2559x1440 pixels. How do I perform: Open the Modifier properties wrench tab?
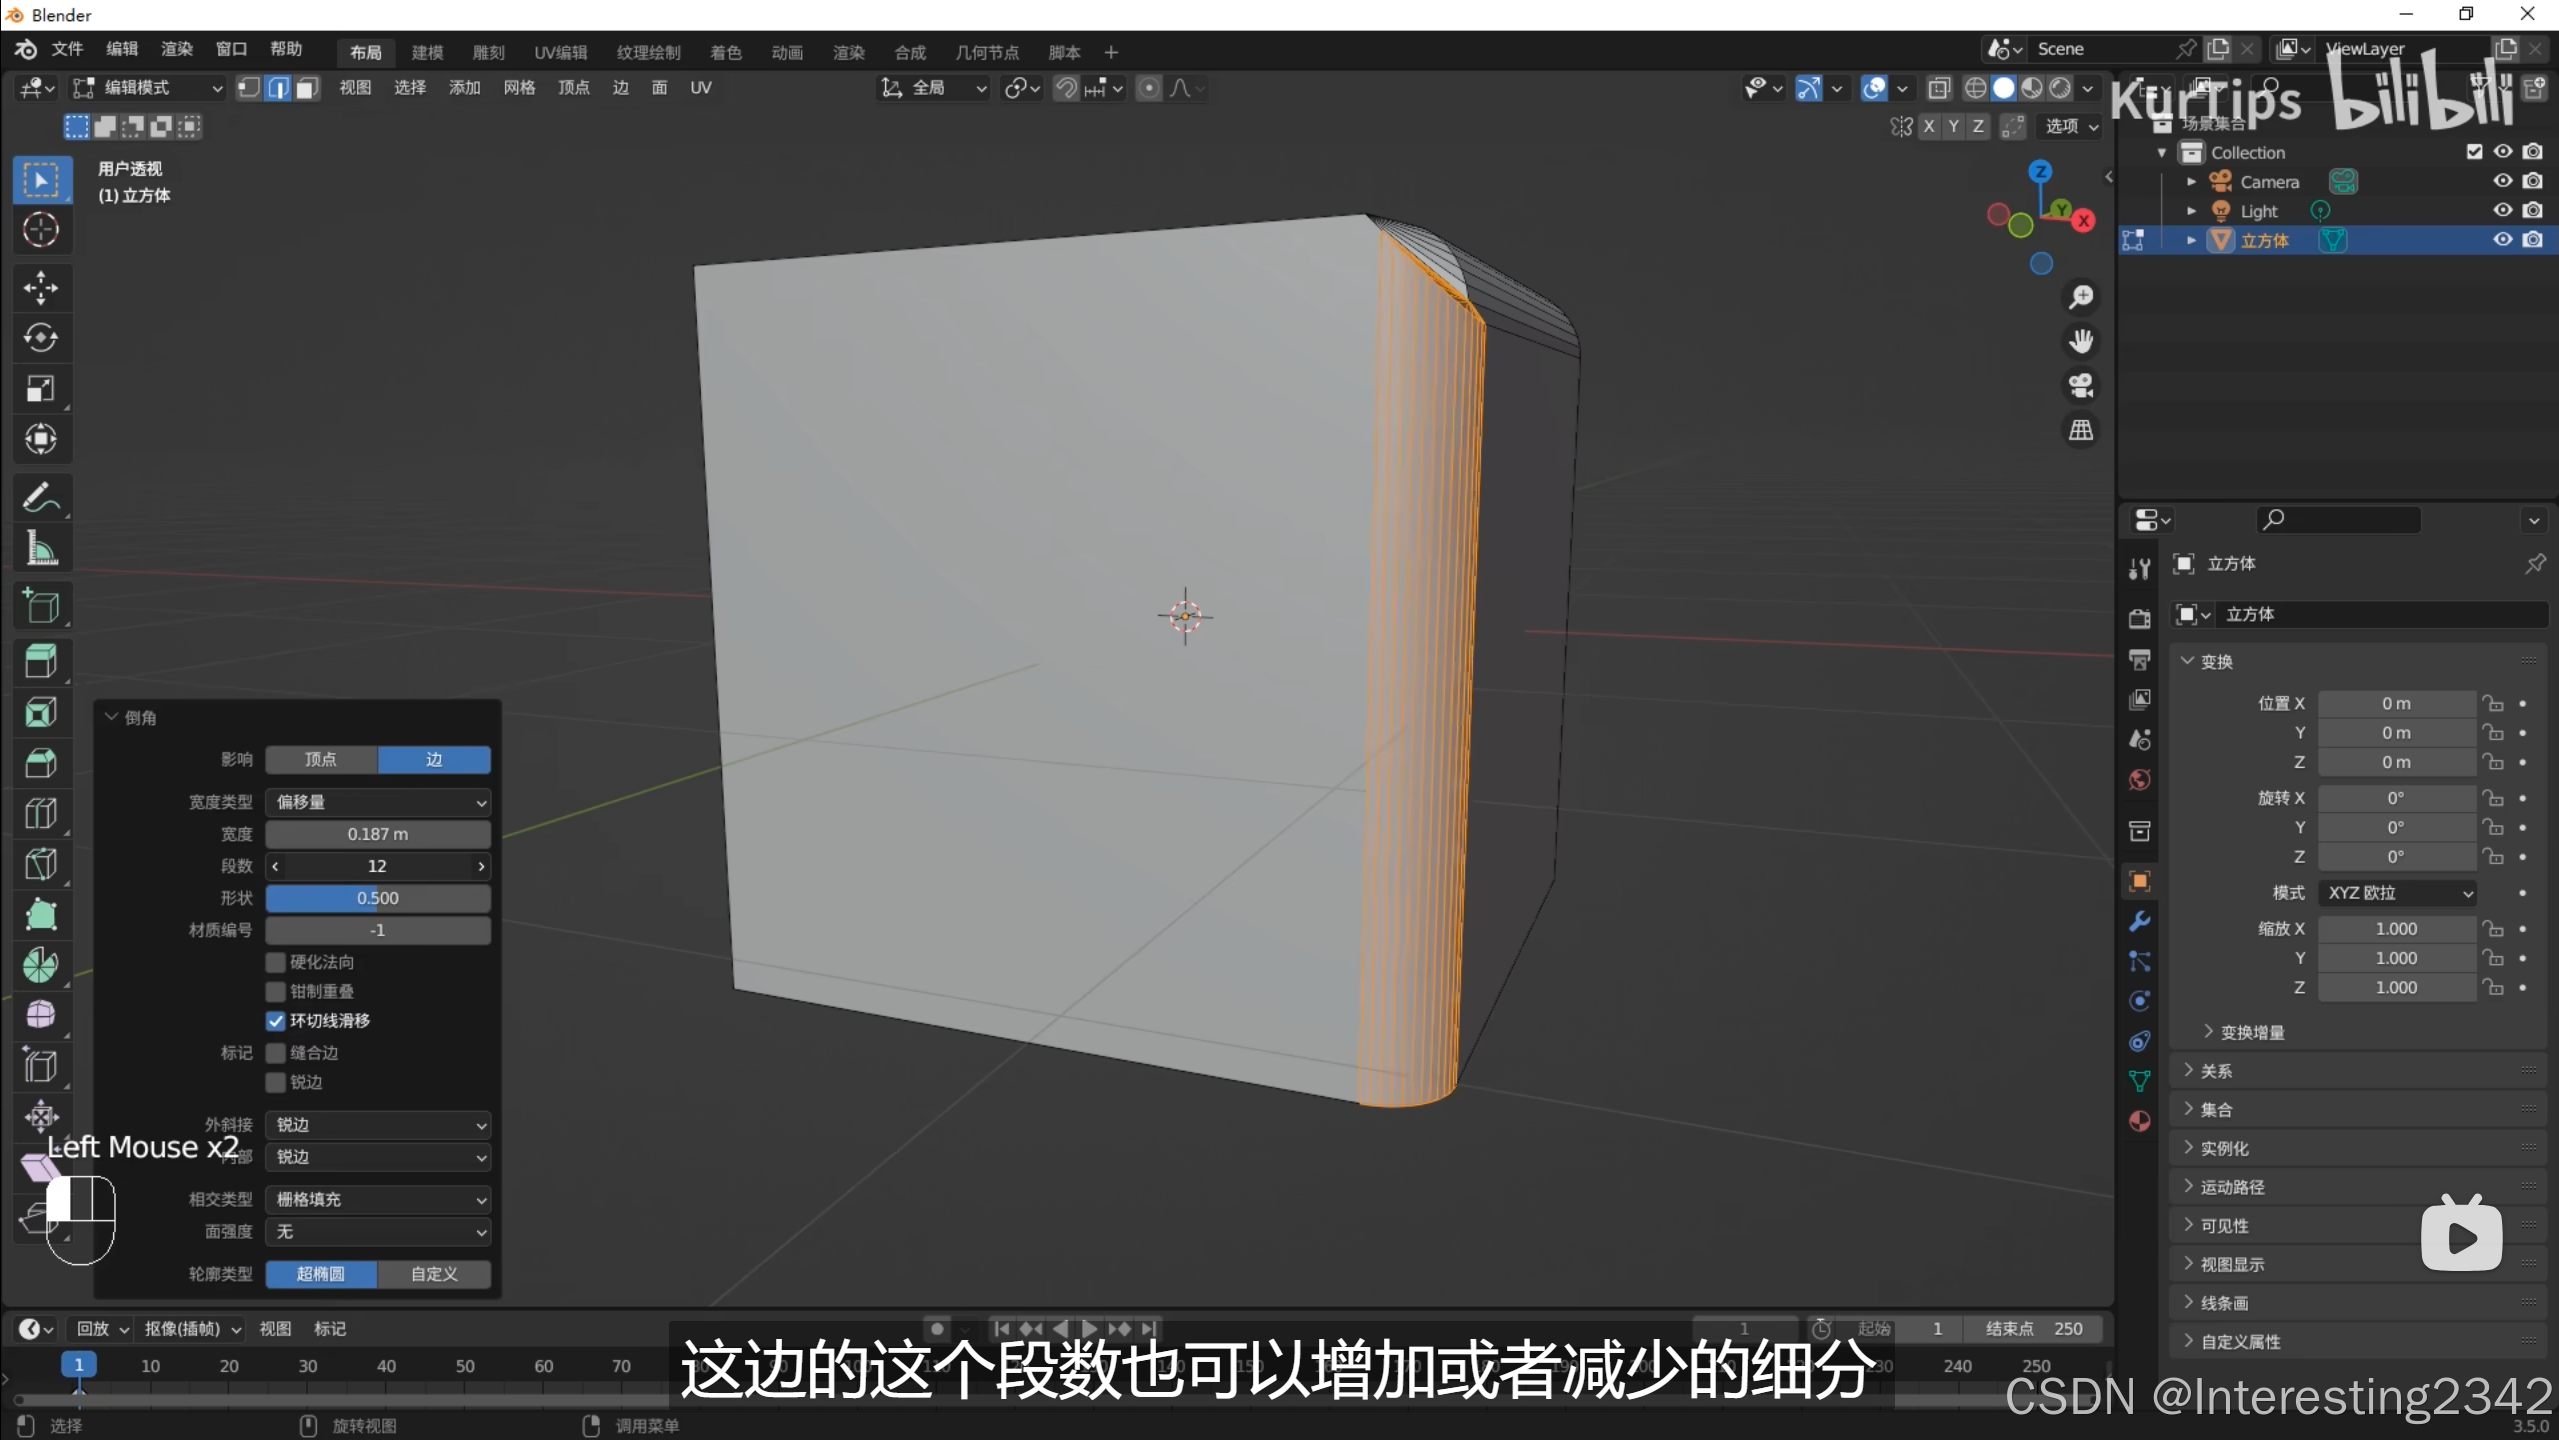coord(2139,921)
